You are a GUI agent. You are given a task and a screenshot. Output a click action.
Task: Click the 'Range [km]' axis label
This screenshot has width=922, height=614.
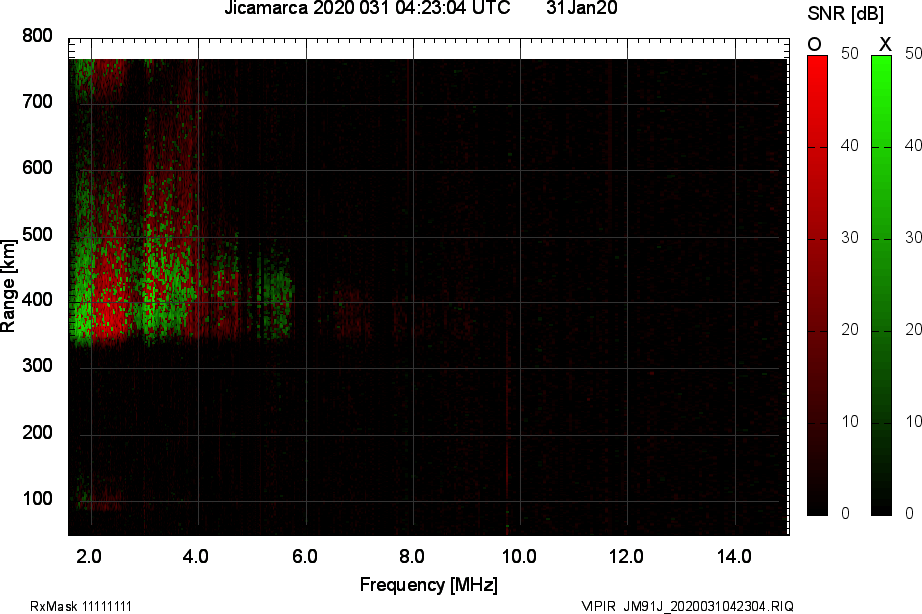8,286
